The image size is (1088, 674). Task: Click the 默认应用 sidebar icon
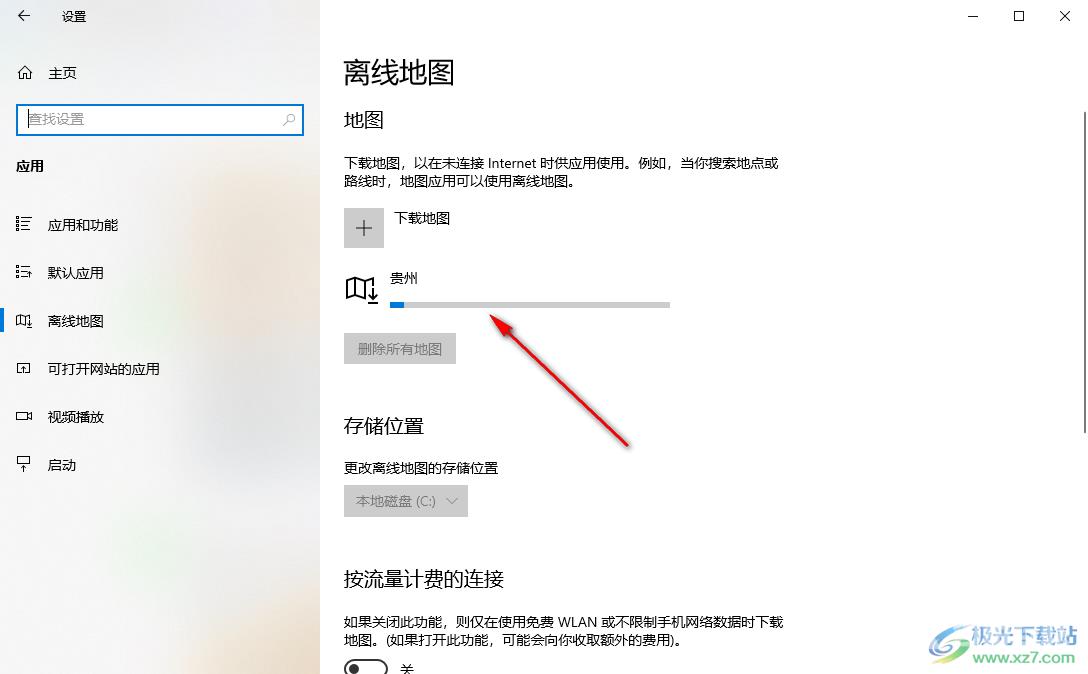pos(24,272)
